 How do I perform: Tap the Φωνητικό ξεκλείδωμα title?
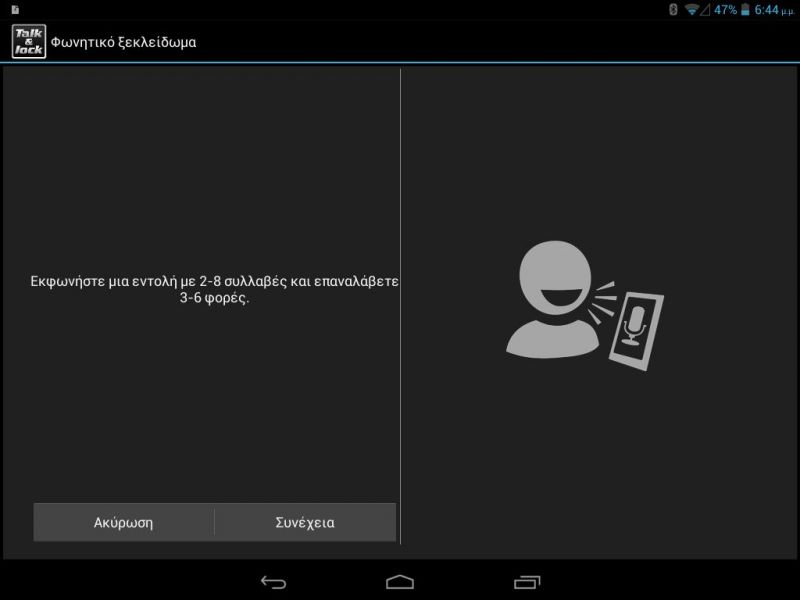click(123, 42)
